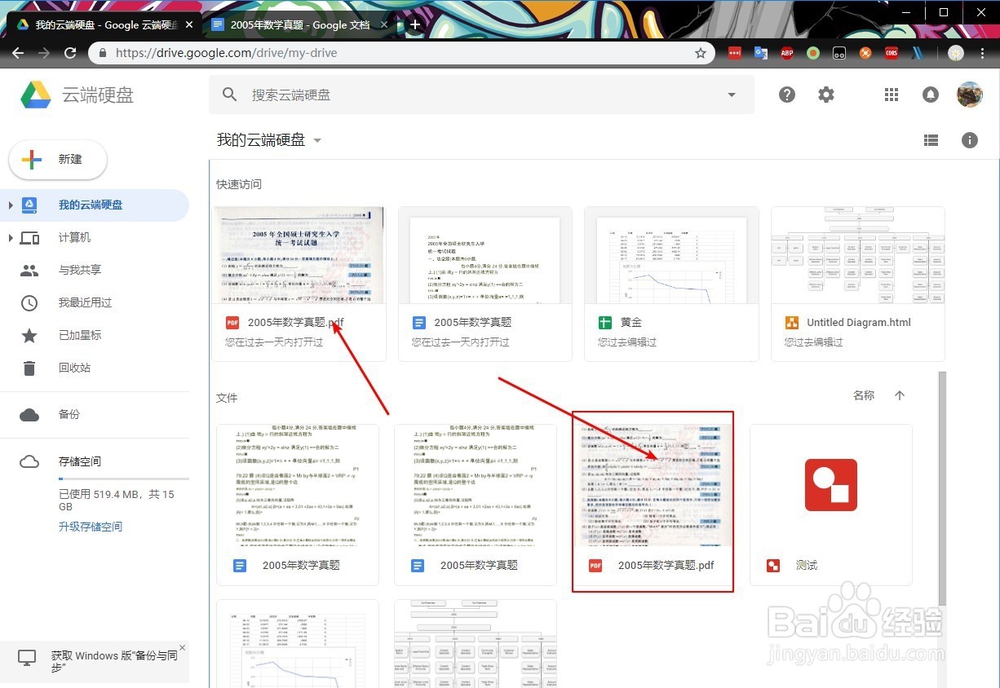Click the account profile avatar

pyautogui.click(x=969, y=94)
